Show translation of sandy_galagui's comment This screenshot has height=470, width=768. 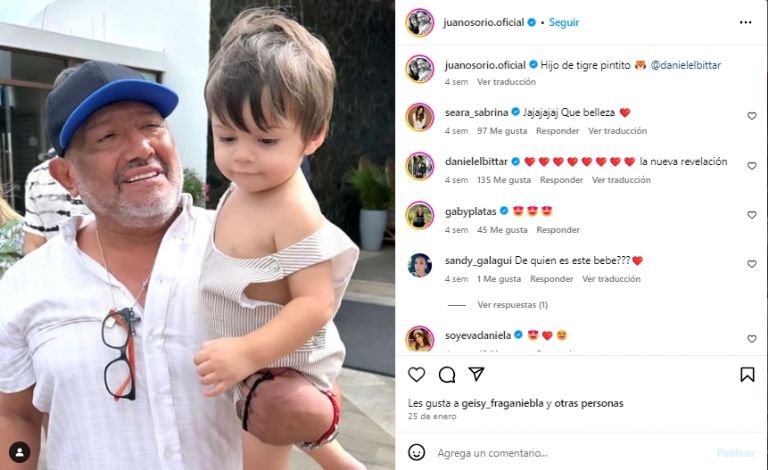(611, 279)
